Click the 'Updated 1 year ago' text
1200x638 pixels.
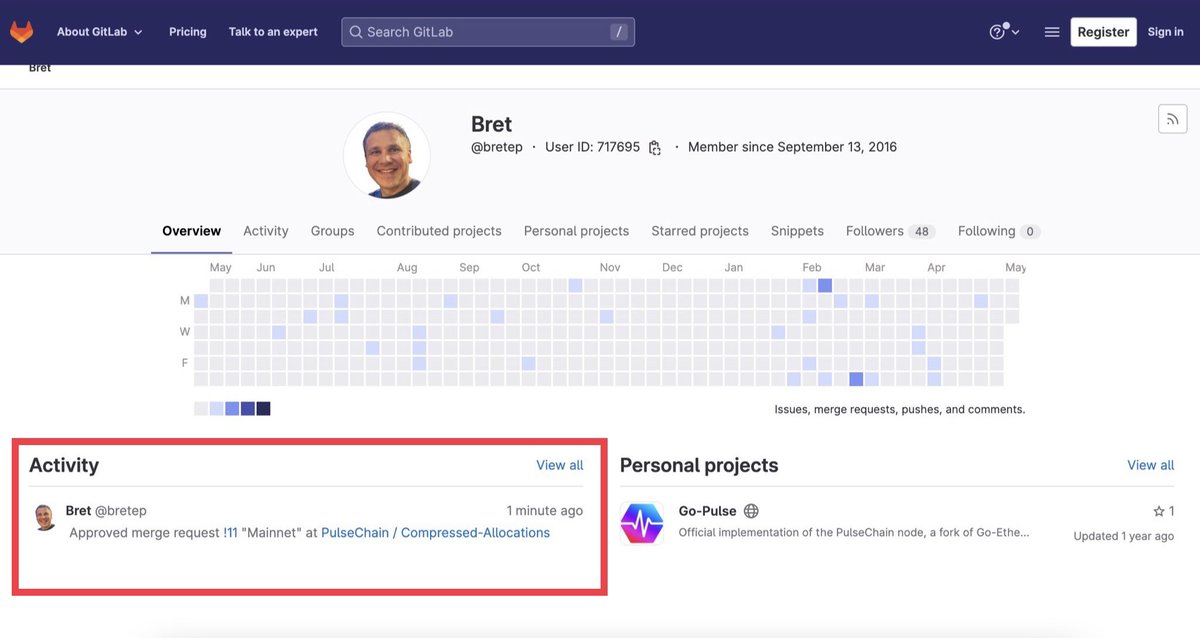(1124, 536)
